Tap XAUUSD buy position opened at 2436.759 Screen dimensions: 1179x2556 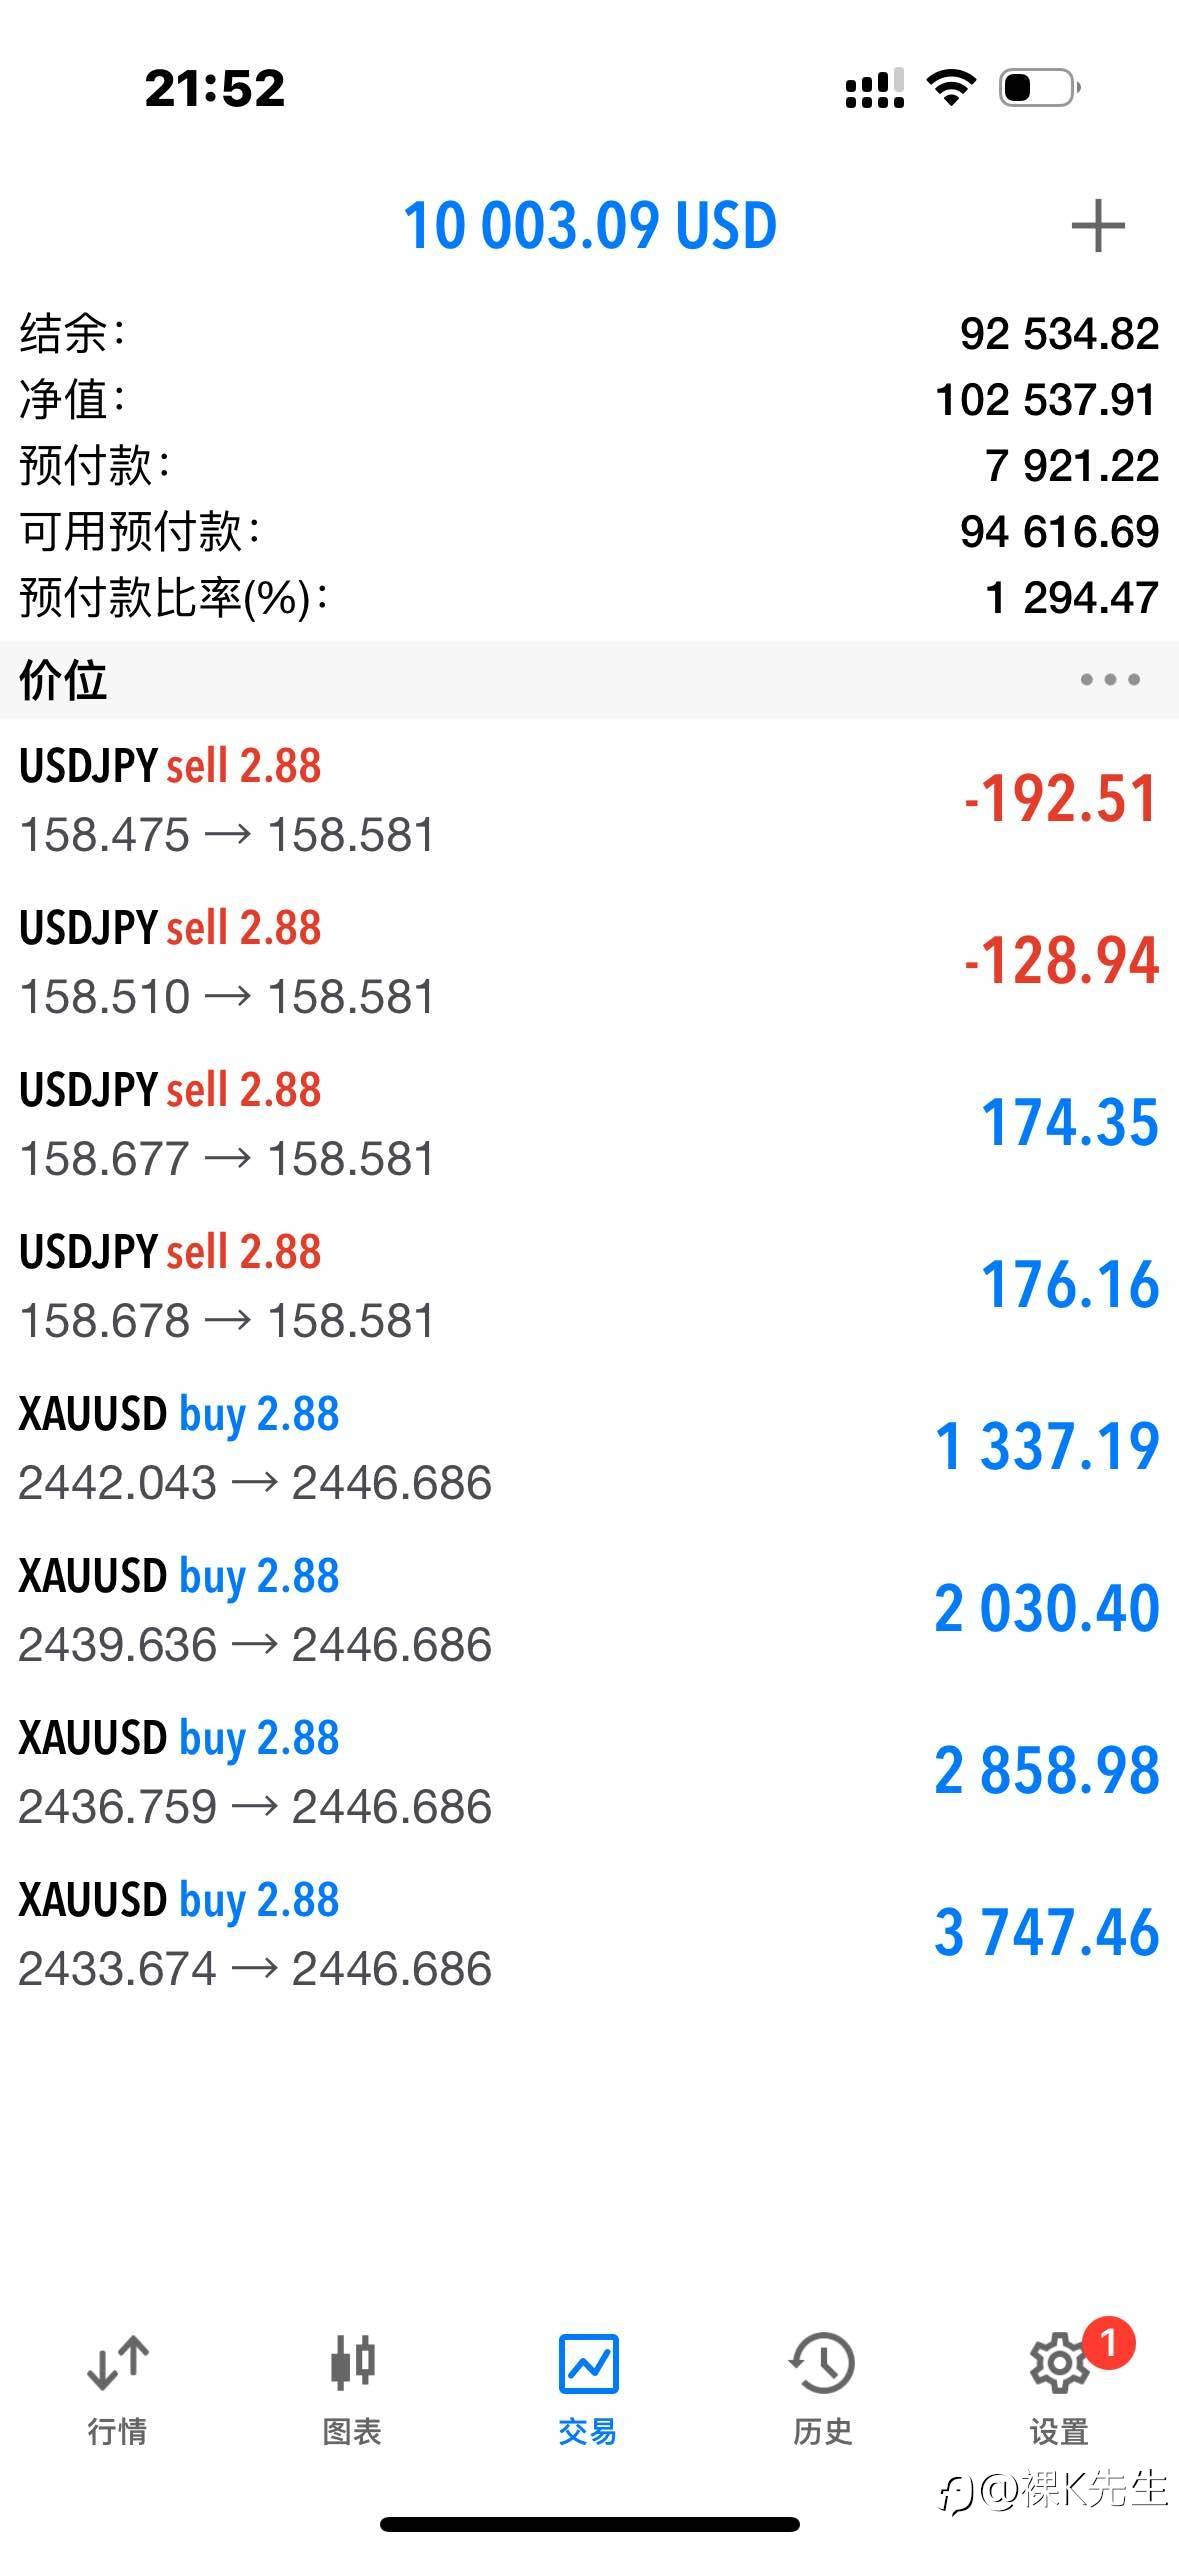point(589,1772)
